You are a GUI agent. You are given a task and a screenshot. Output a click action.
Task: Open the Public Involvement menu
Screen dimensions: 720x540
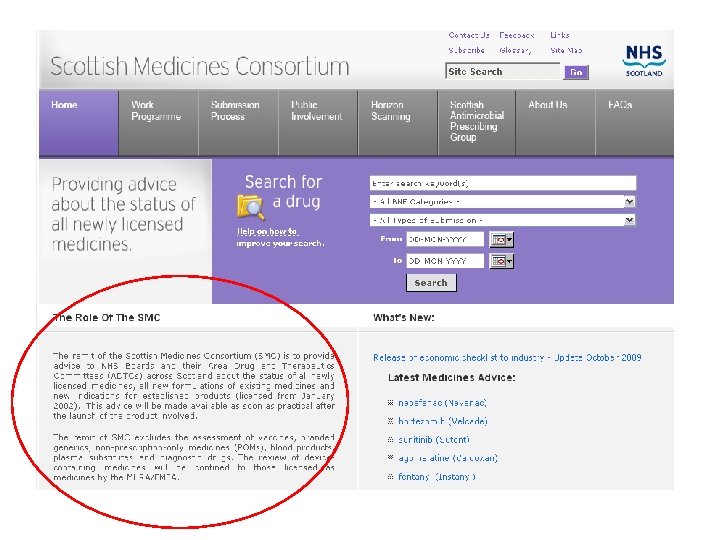[318, 123]
